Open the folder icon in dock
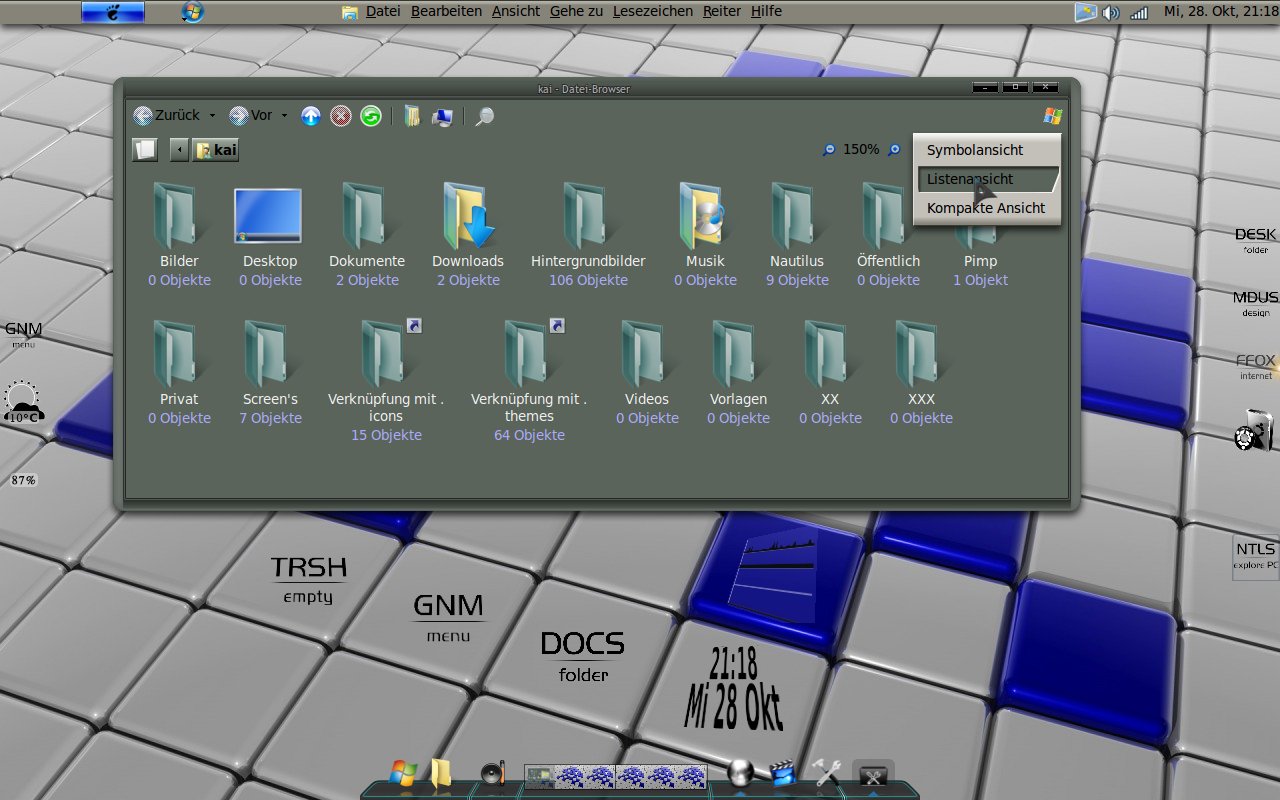 (x=441, y=773)
